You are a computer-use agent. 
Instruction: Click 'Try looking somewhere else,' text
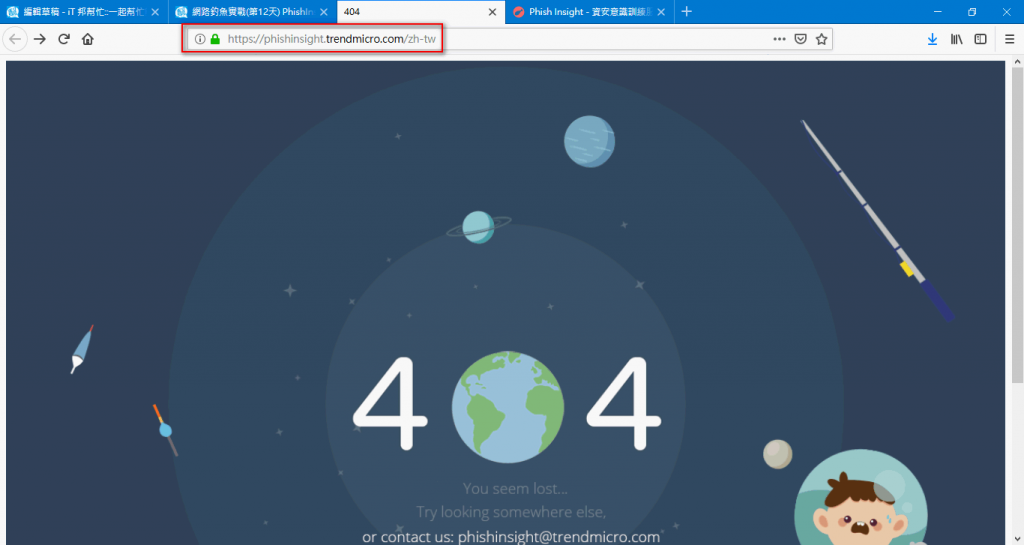tap(511, 512)
